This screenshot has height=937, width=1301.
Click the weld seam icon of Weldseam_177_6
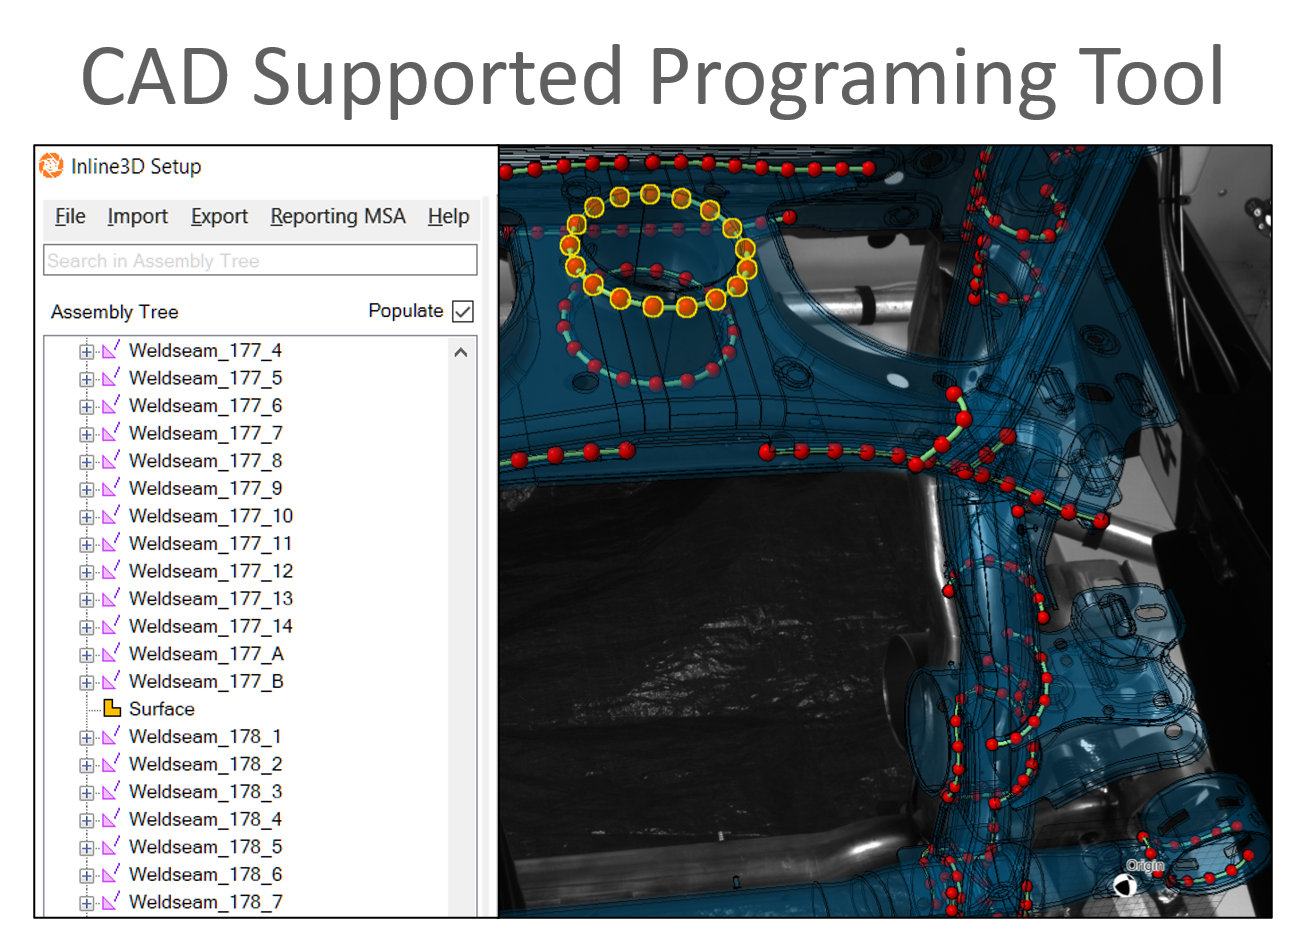pos(111,404)
